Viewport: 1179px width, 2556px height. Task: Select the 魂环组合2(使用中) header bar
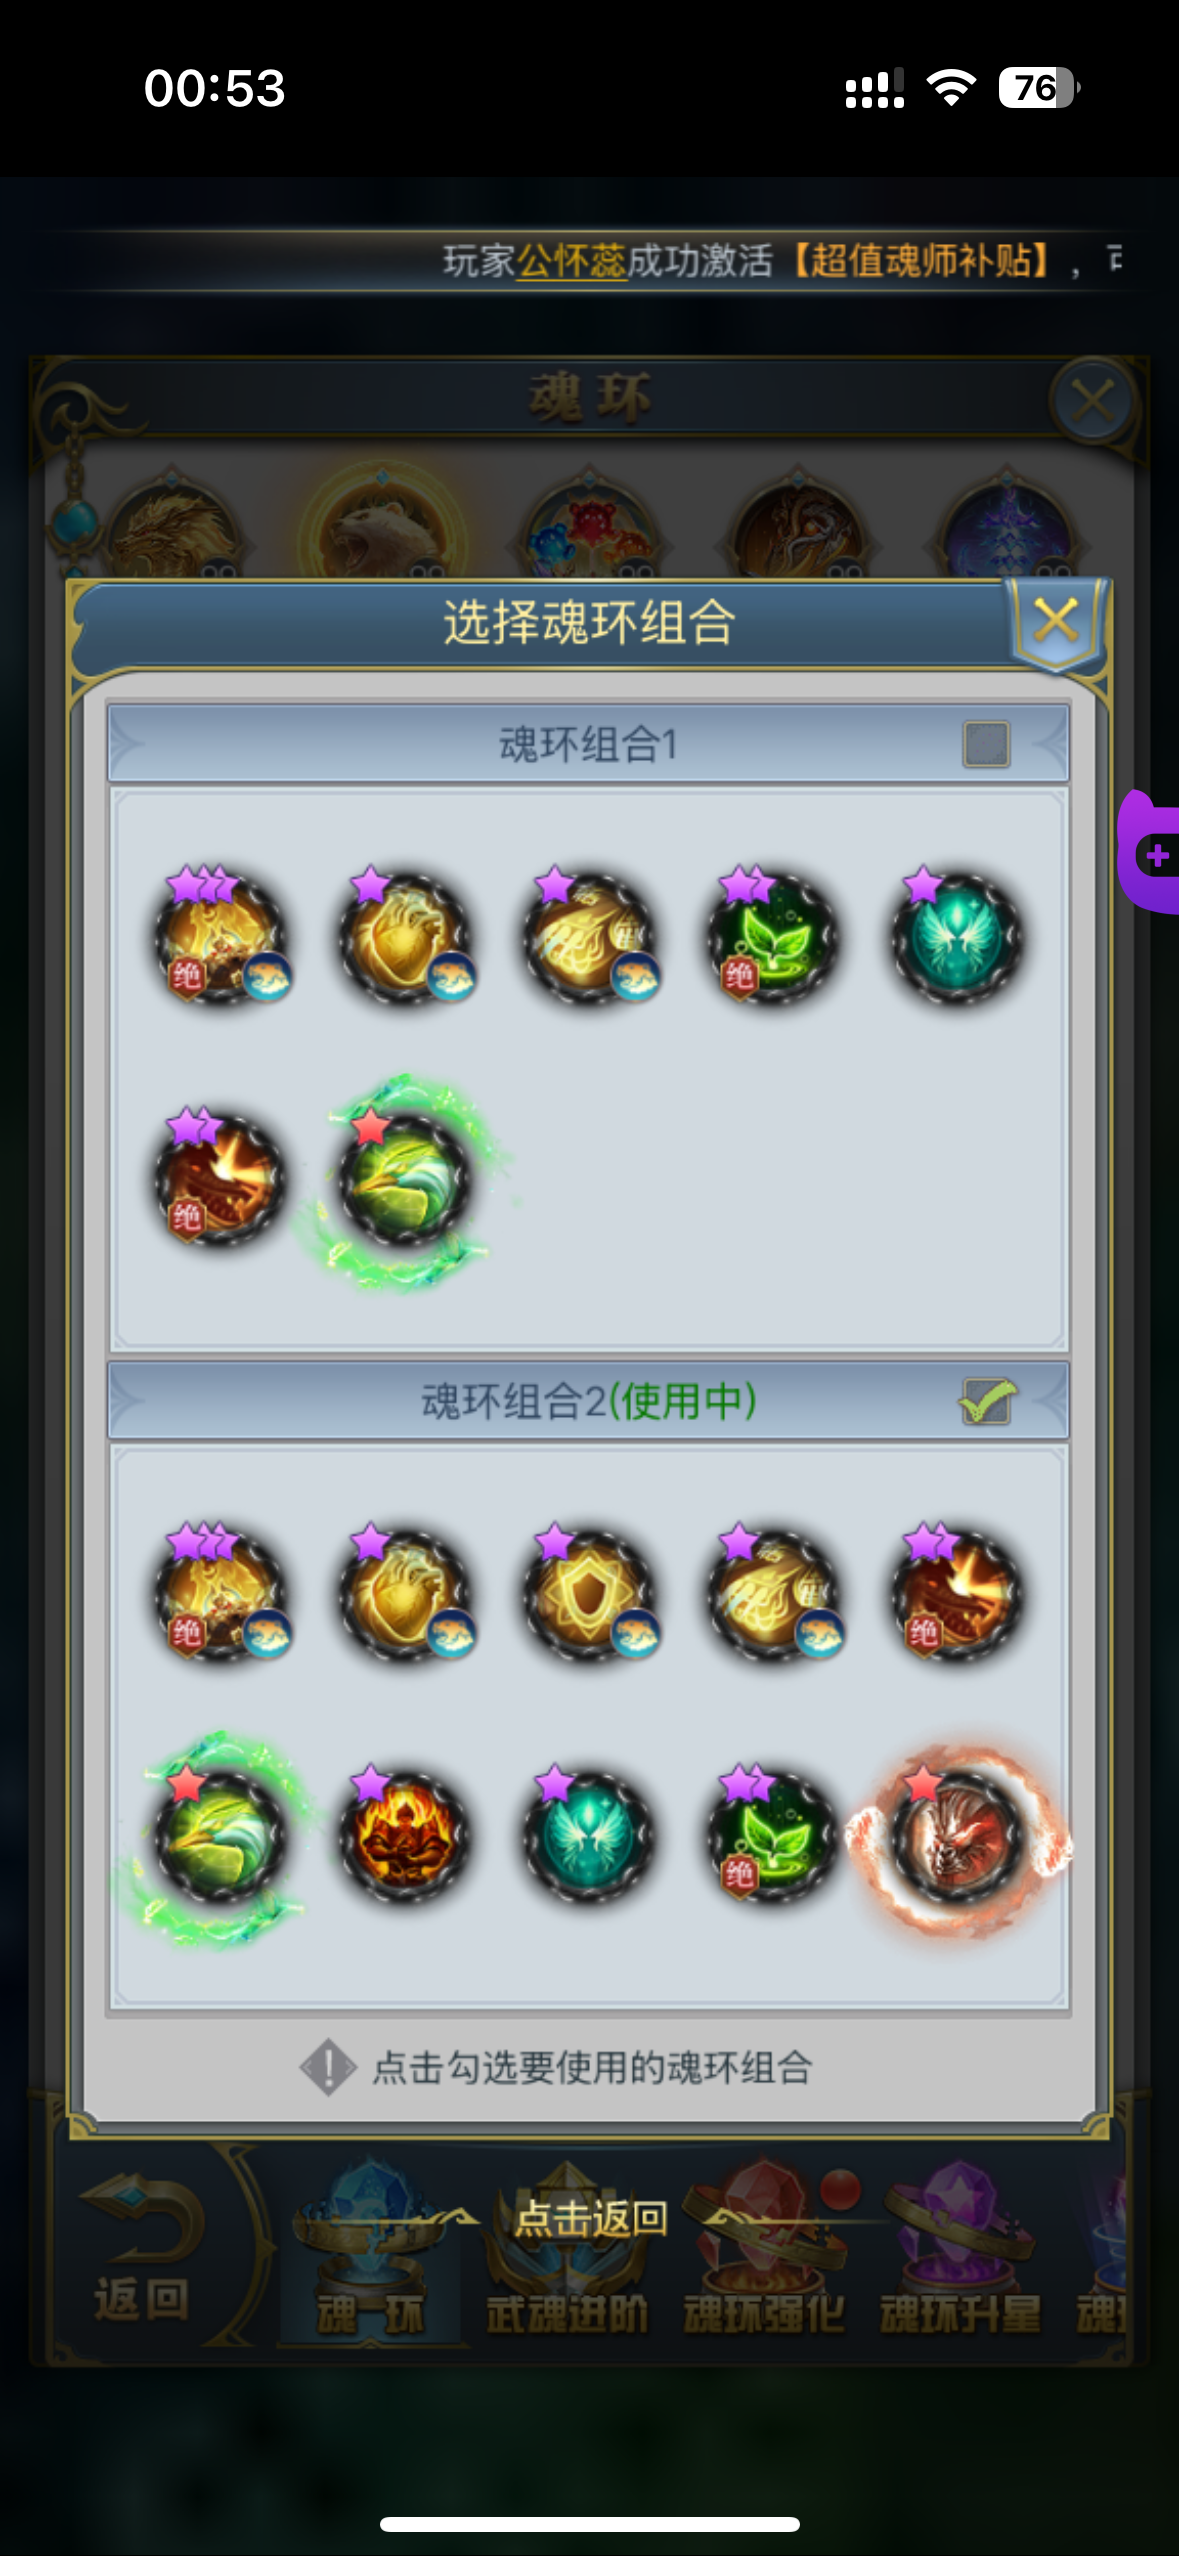(x=588, y=1400)
